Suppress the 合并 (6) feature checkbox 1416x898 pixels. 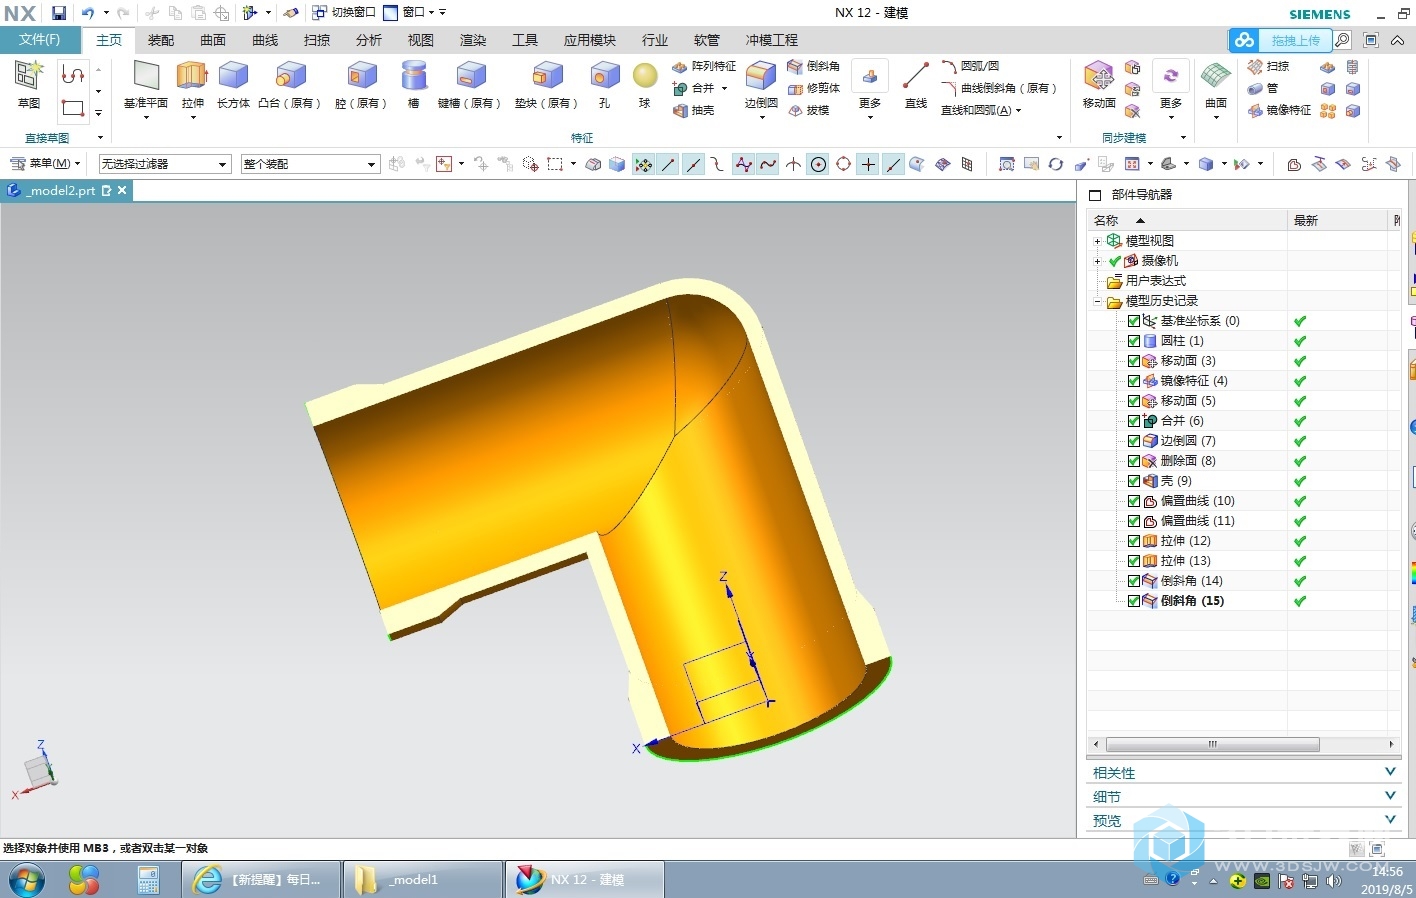[x=1134, y=421]
